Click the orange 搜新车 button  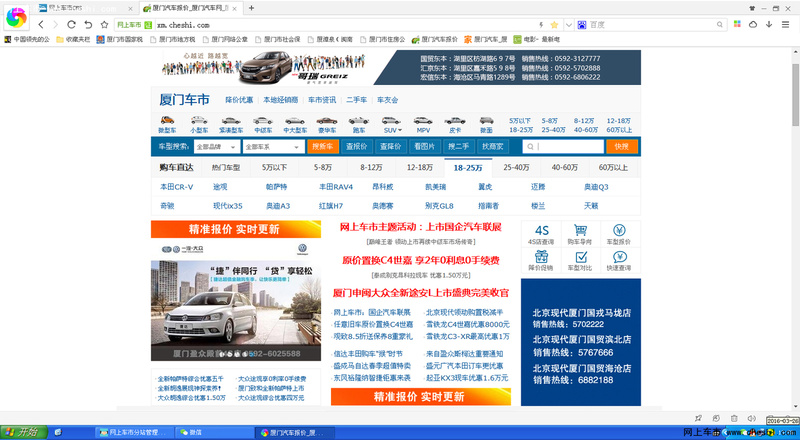pyautogui.click(x=323, y=146)
